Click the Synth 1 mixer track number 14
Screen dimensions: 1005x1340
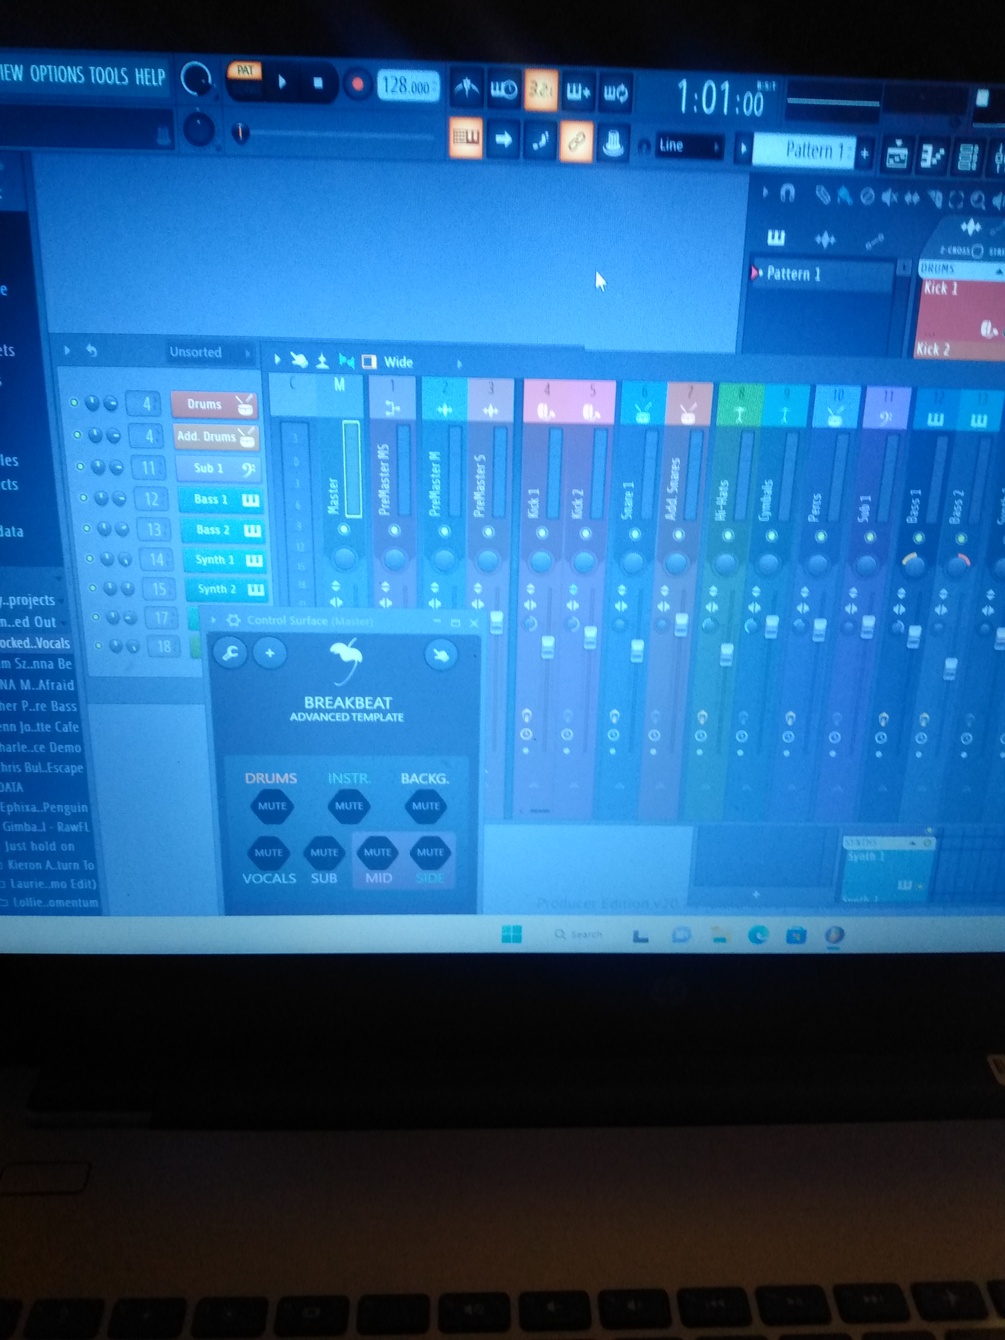click(156, 560)
